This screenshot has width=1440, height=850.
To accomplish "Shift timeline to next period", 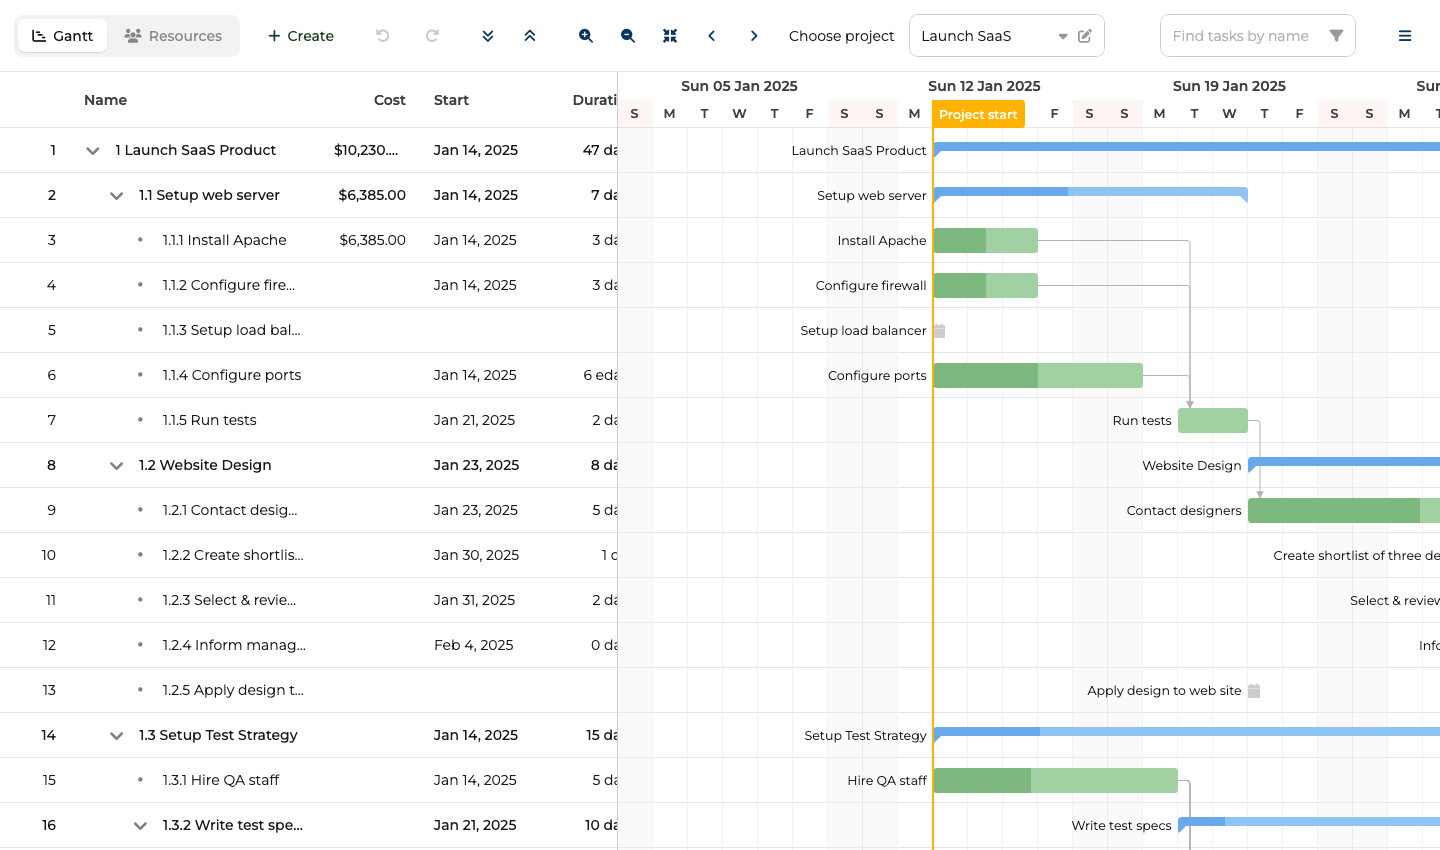I will coord(754,36).
